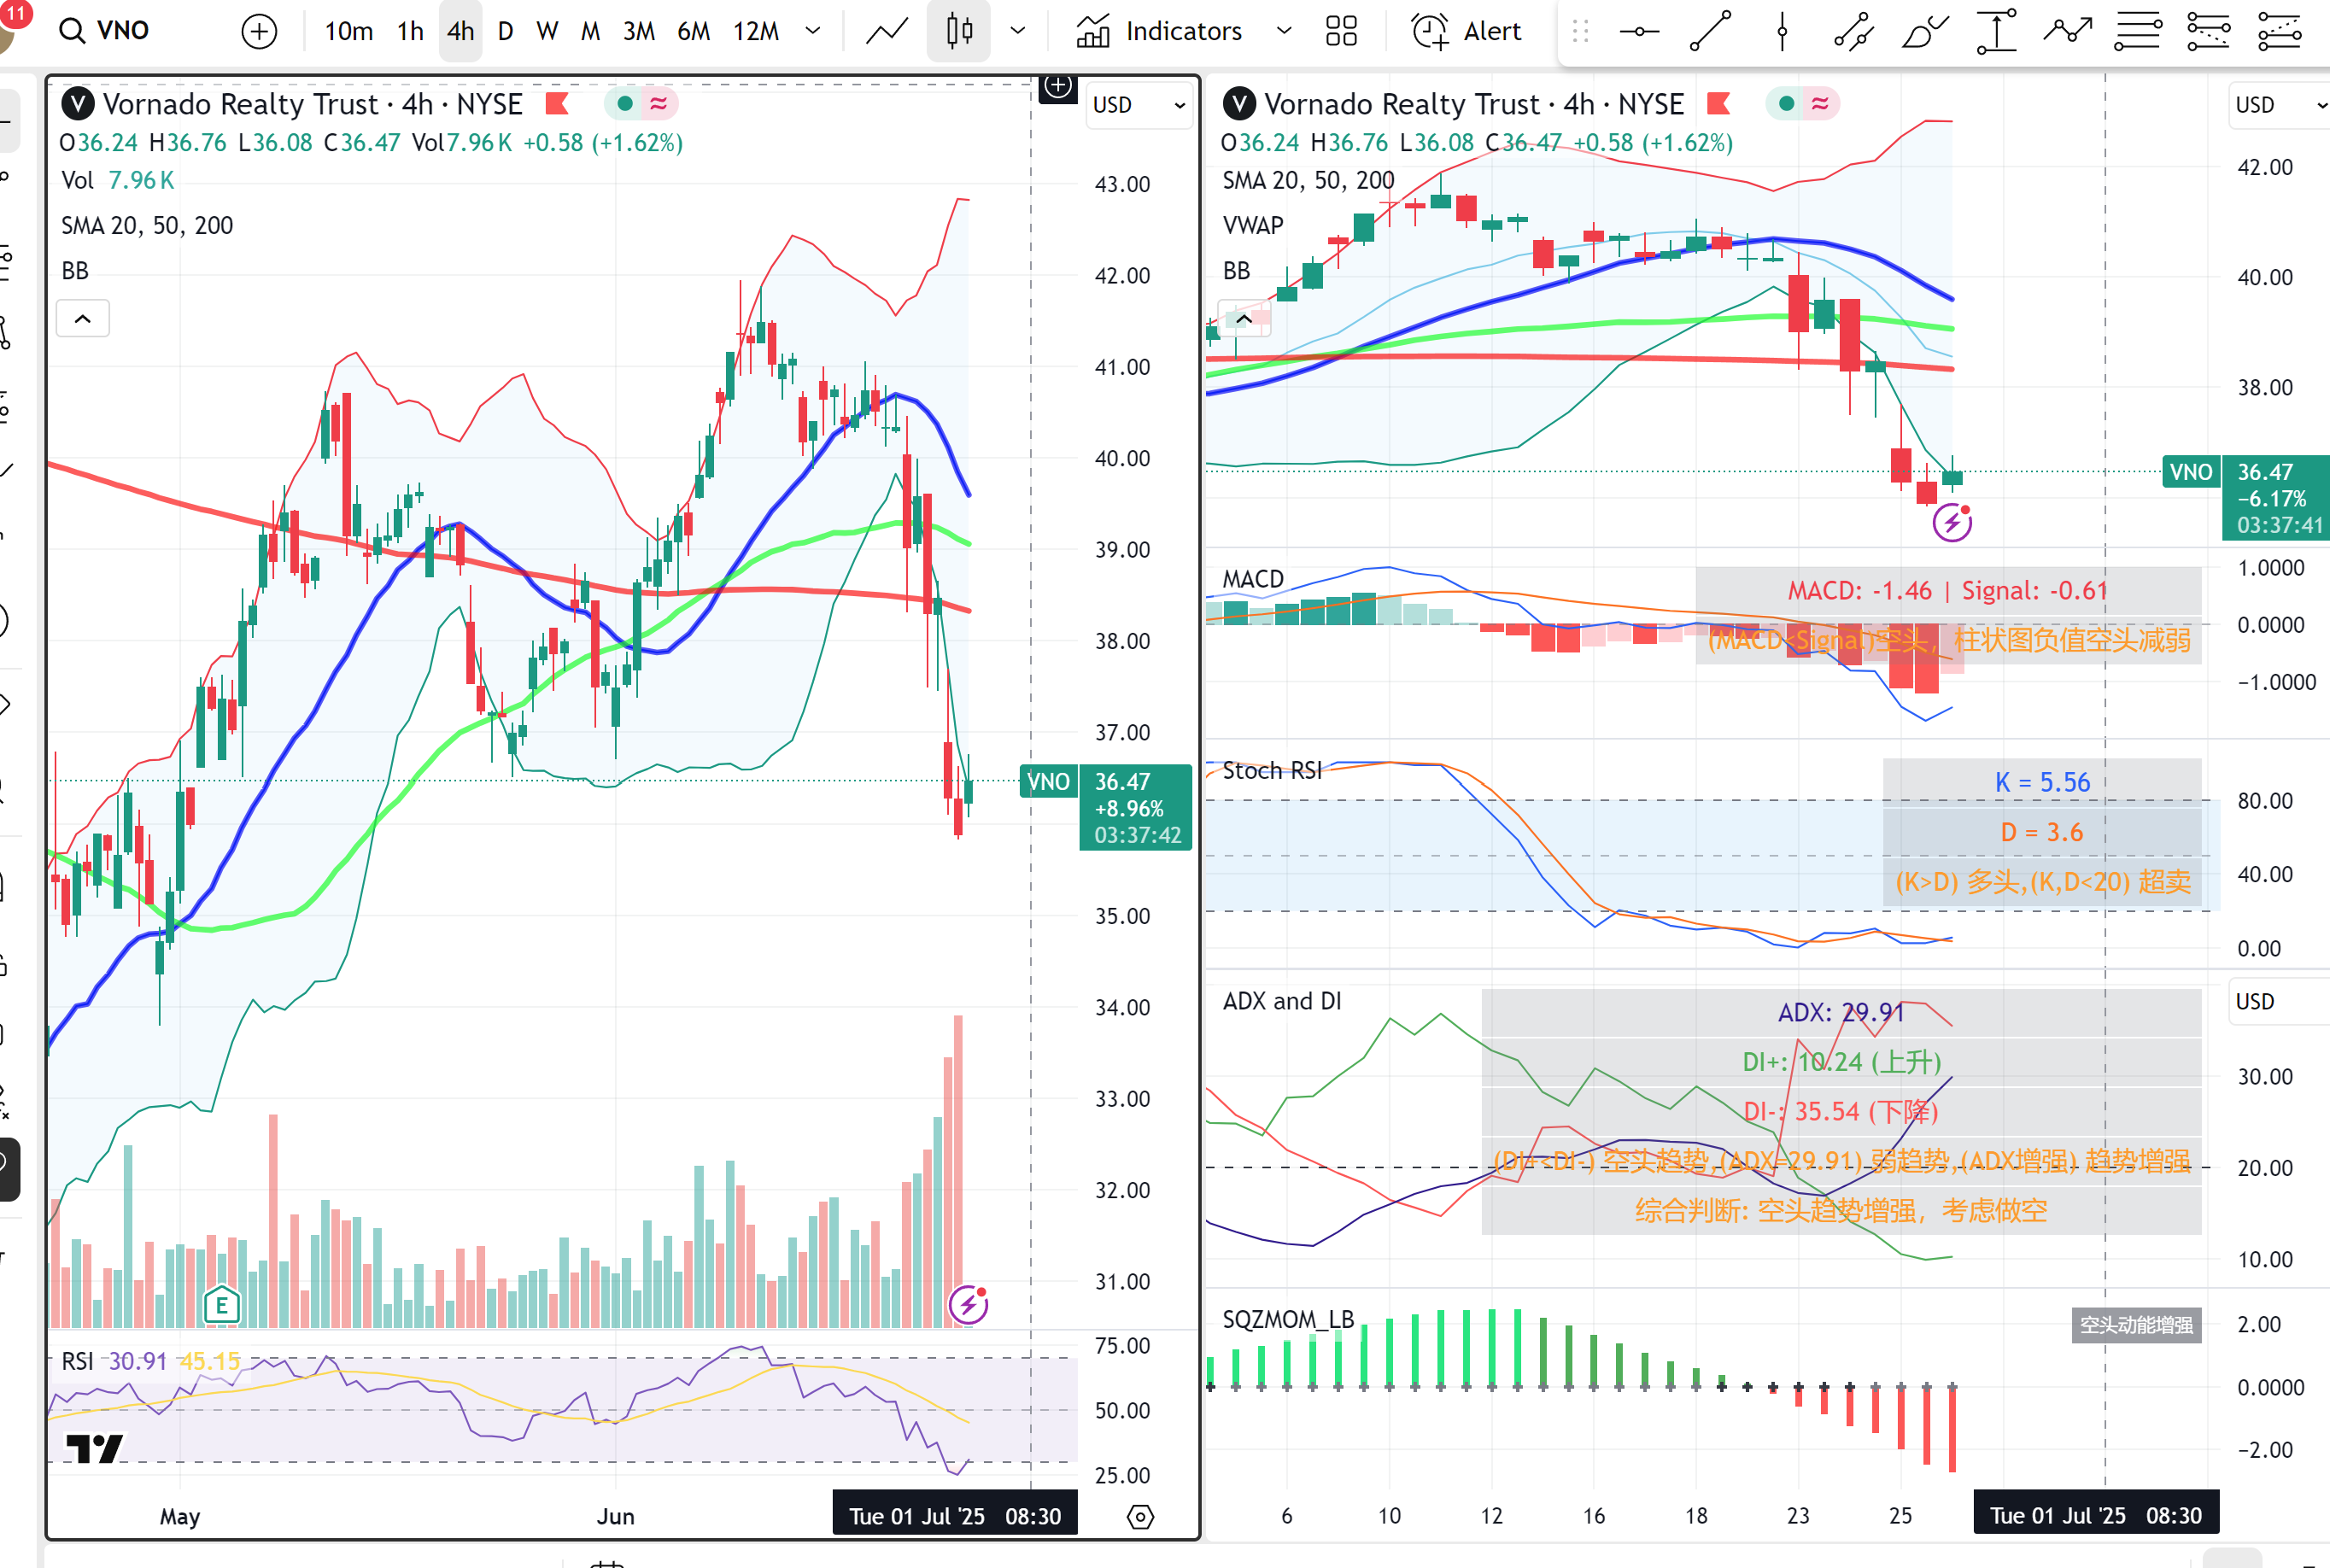Open the USD currency dropdown
The width and height of the screenshot is (2330, 1568).
(x=1138, y=105)
